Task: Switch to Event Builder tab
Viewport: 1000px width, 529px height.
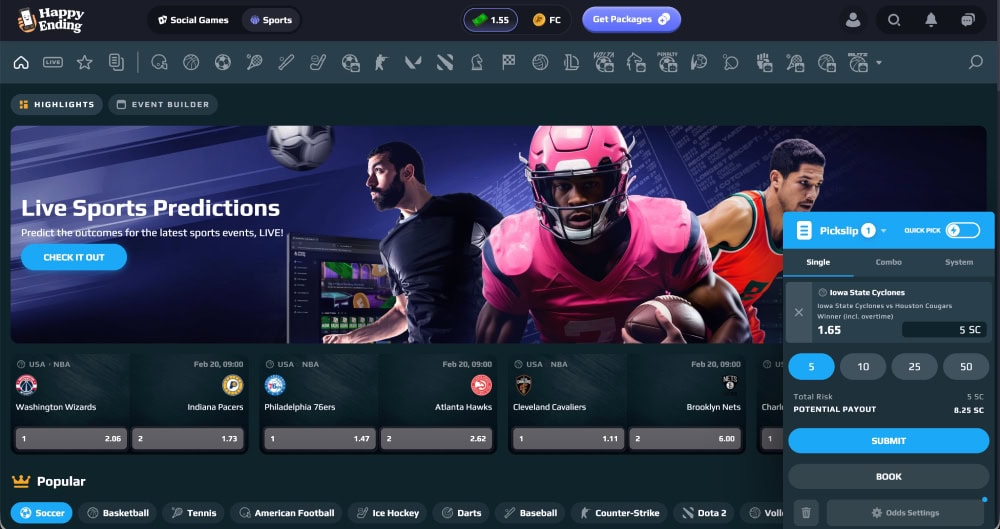Action: [163, 105]
